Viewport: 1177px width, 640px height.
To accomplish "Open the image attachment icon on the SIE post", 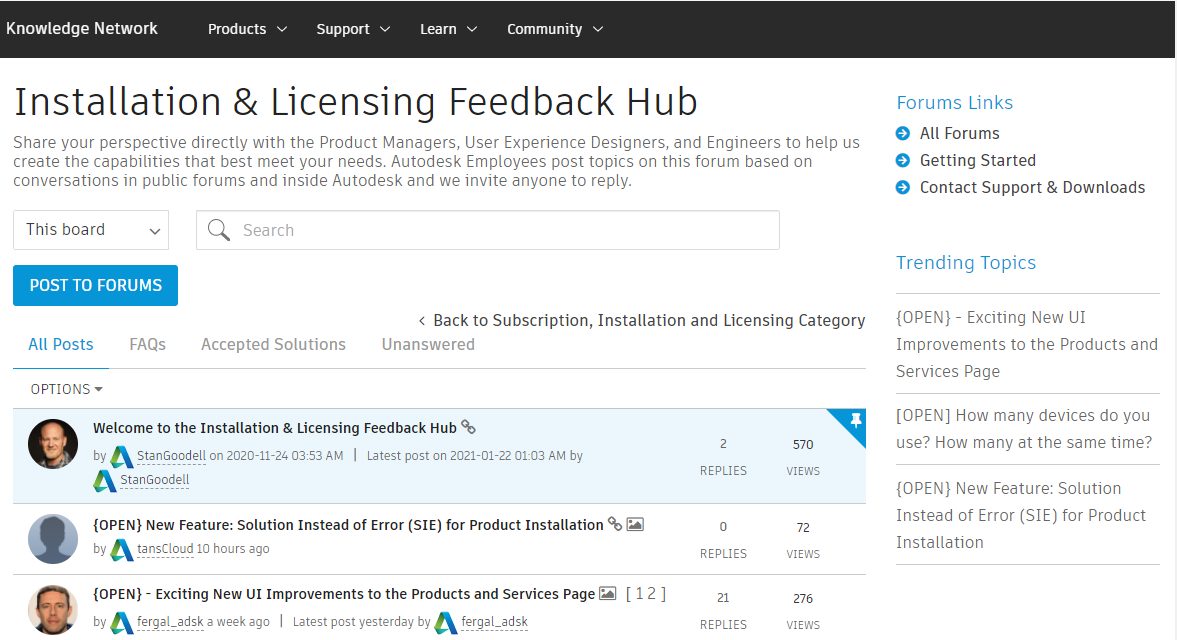I will (x=636, y=523).
